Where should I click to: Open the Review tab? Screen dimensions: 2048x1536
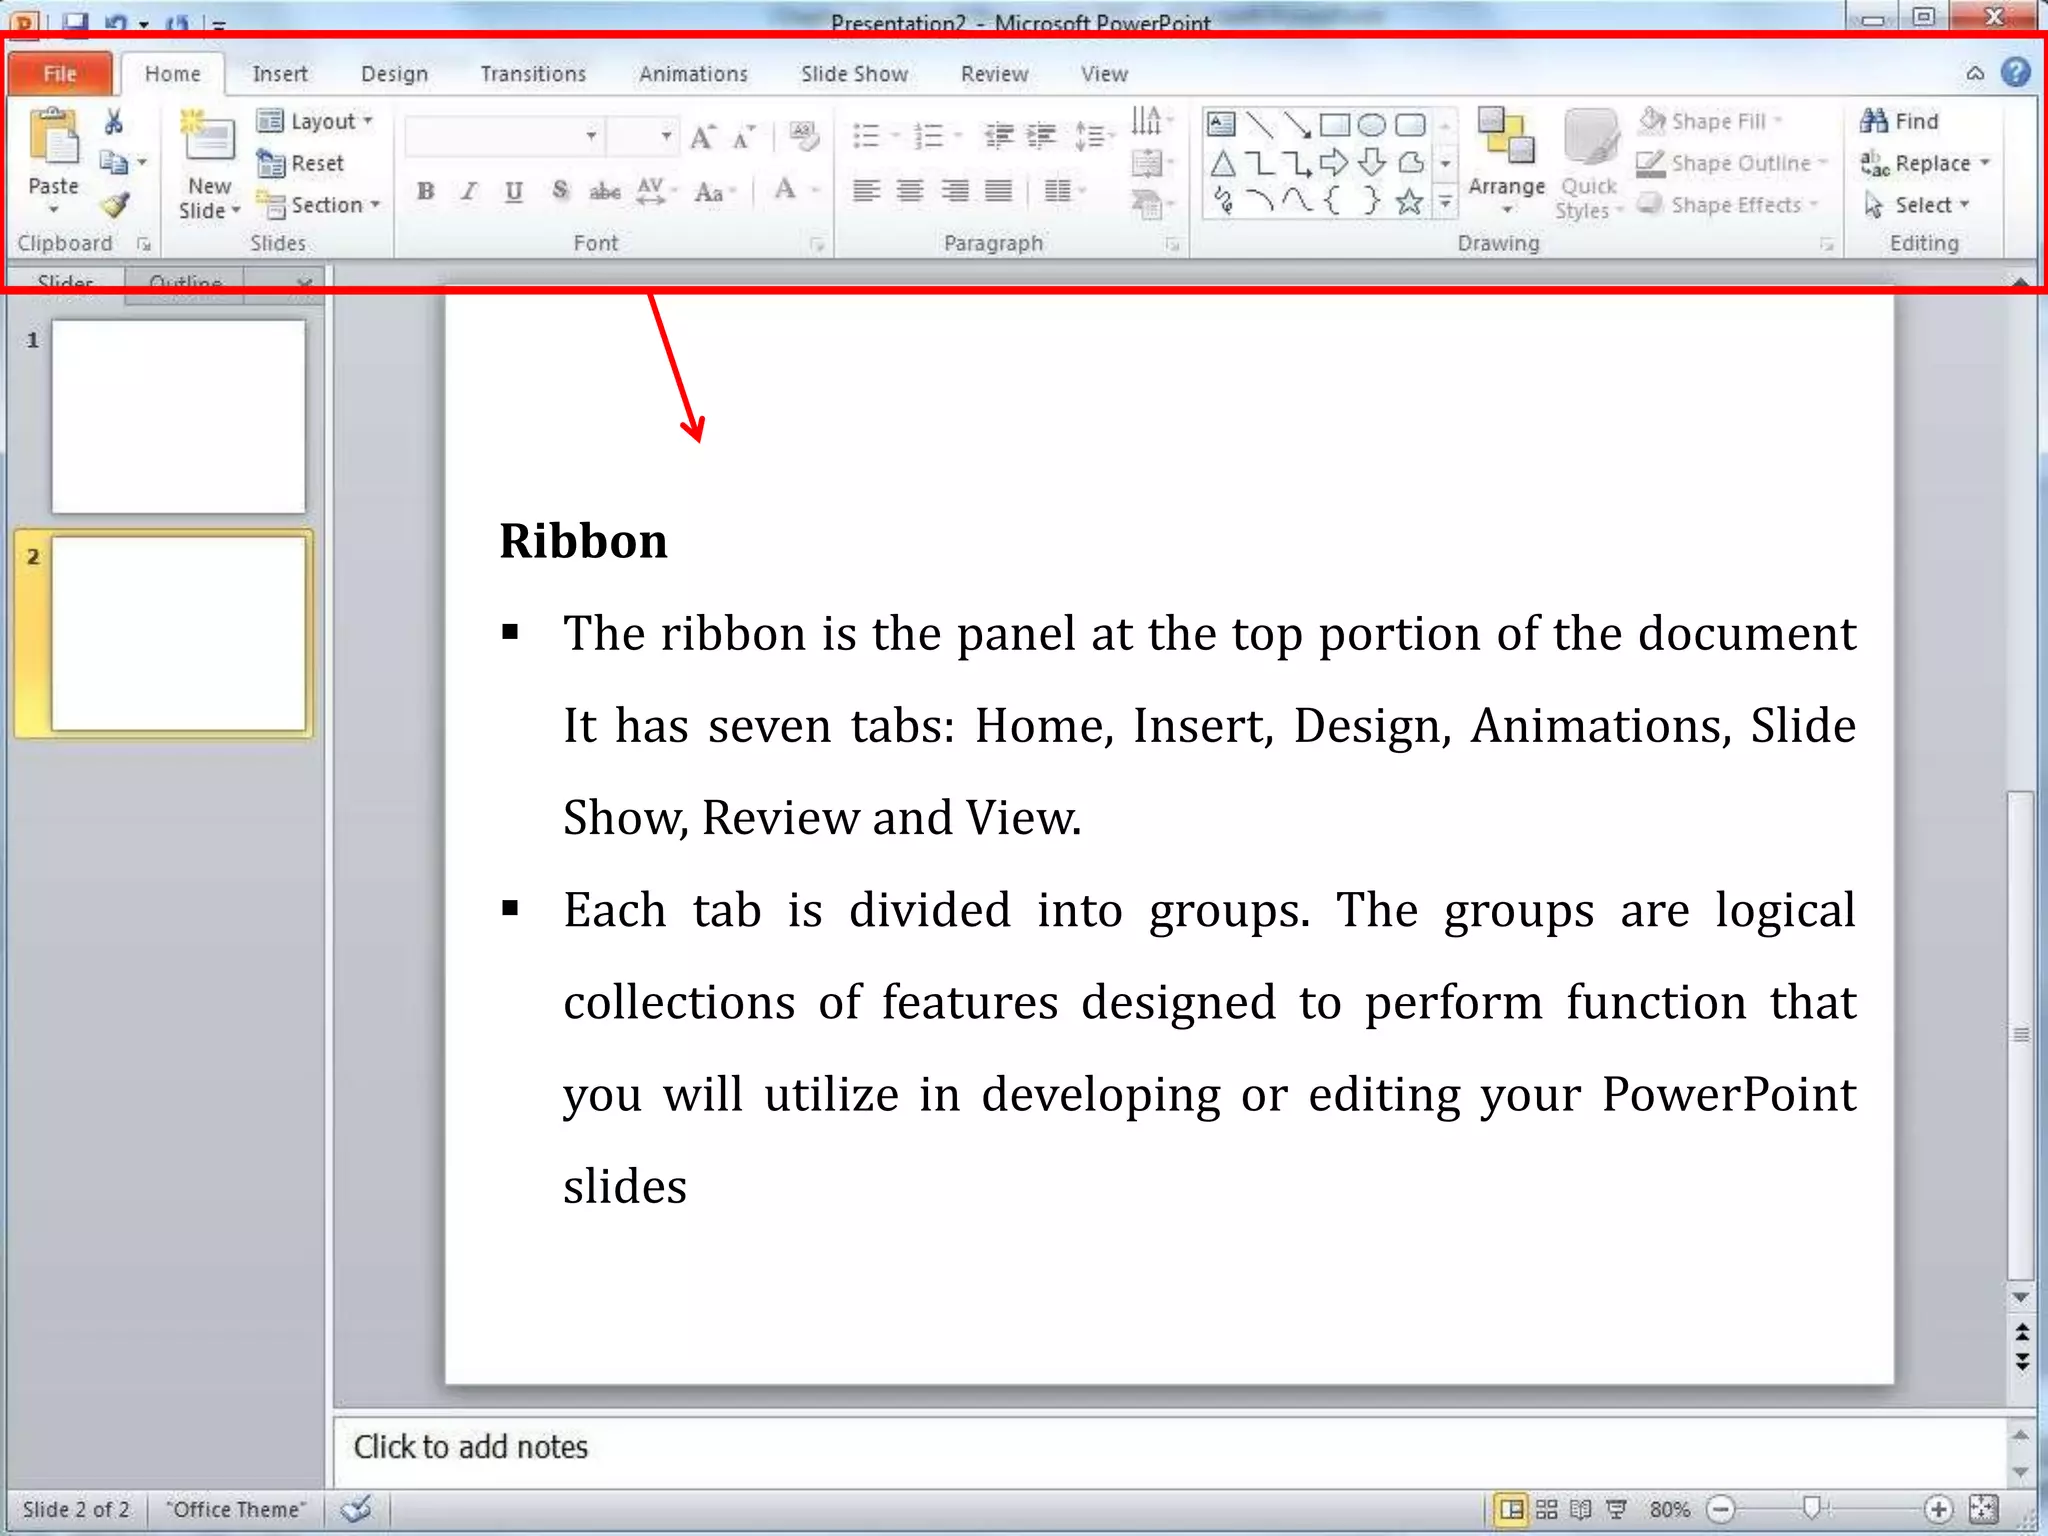994,74
